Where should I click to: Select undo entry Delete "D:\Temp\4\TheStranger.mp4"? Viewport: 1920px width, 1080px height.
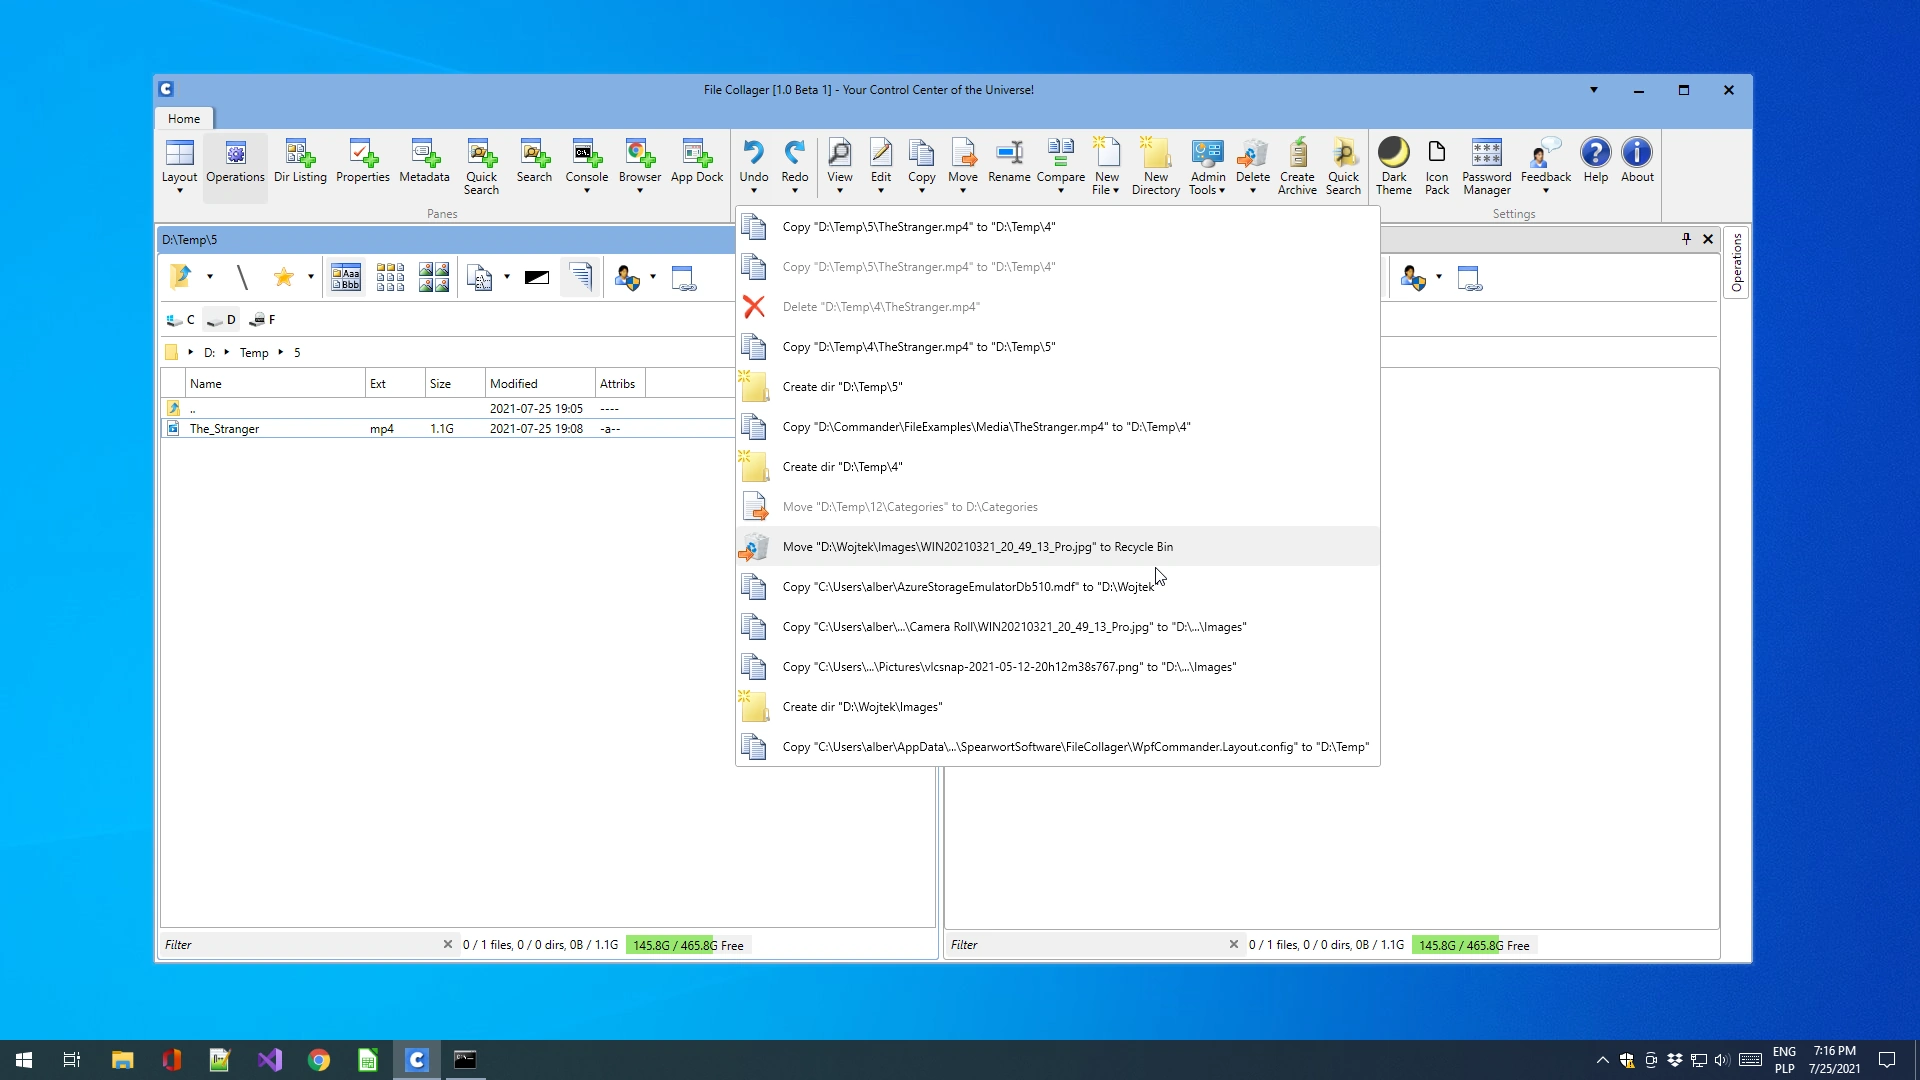pyautogui.click(x=1057, y=306)
